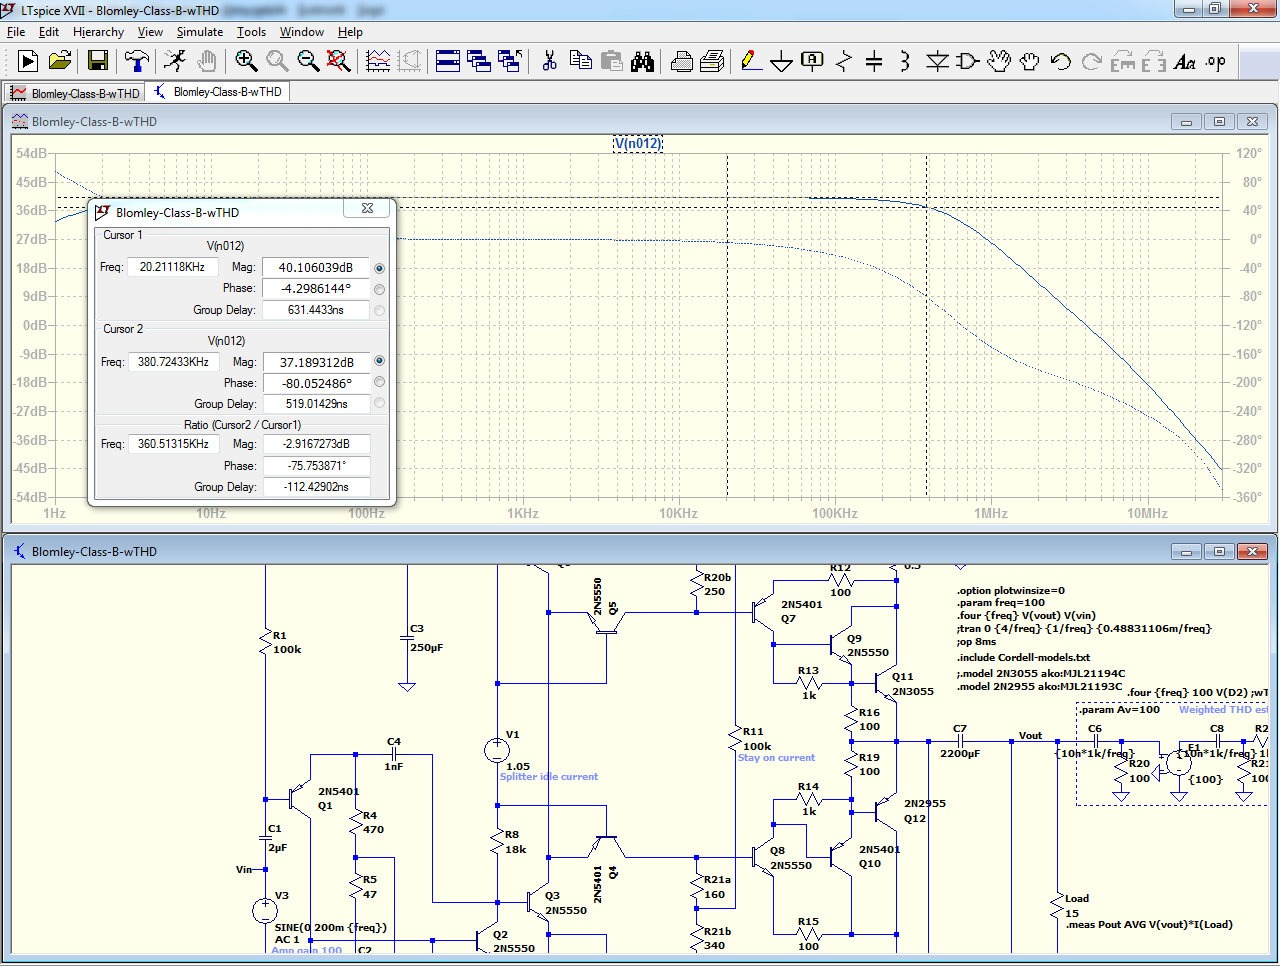Image resolution: width=1280 pixels, height=967 pixels.
Task: Select Cursor 1 Group Delay radio button
Action: [x=379, y=311]
